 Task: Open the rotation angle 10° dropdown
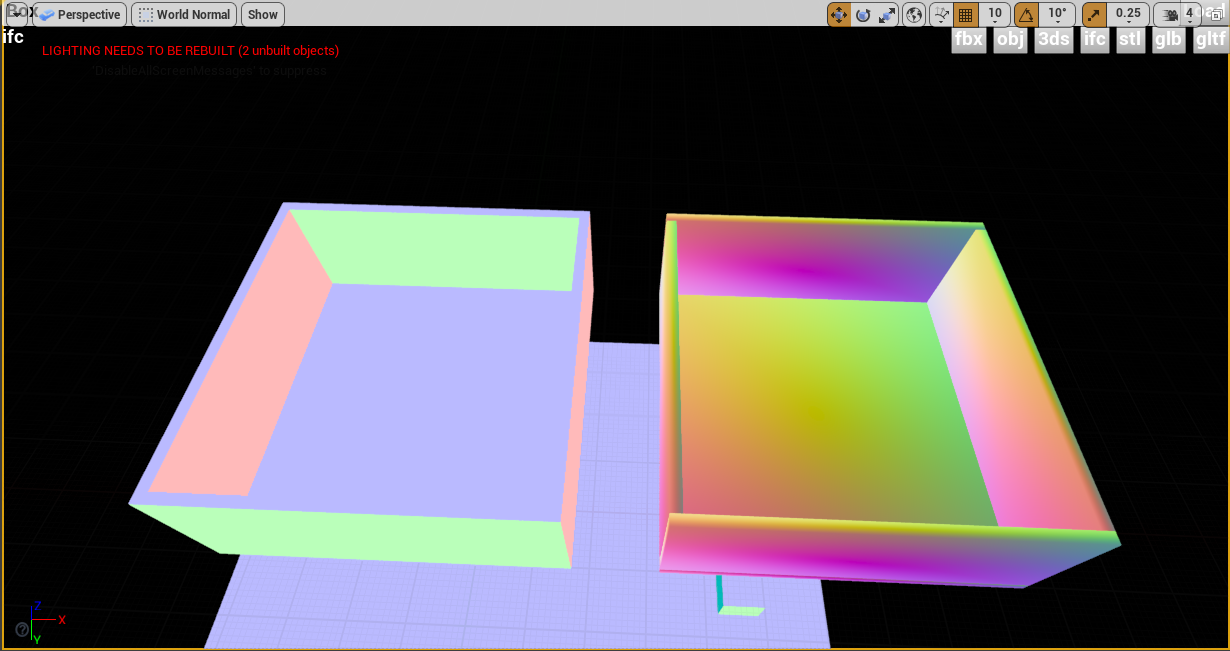(x=1056, y=14)
